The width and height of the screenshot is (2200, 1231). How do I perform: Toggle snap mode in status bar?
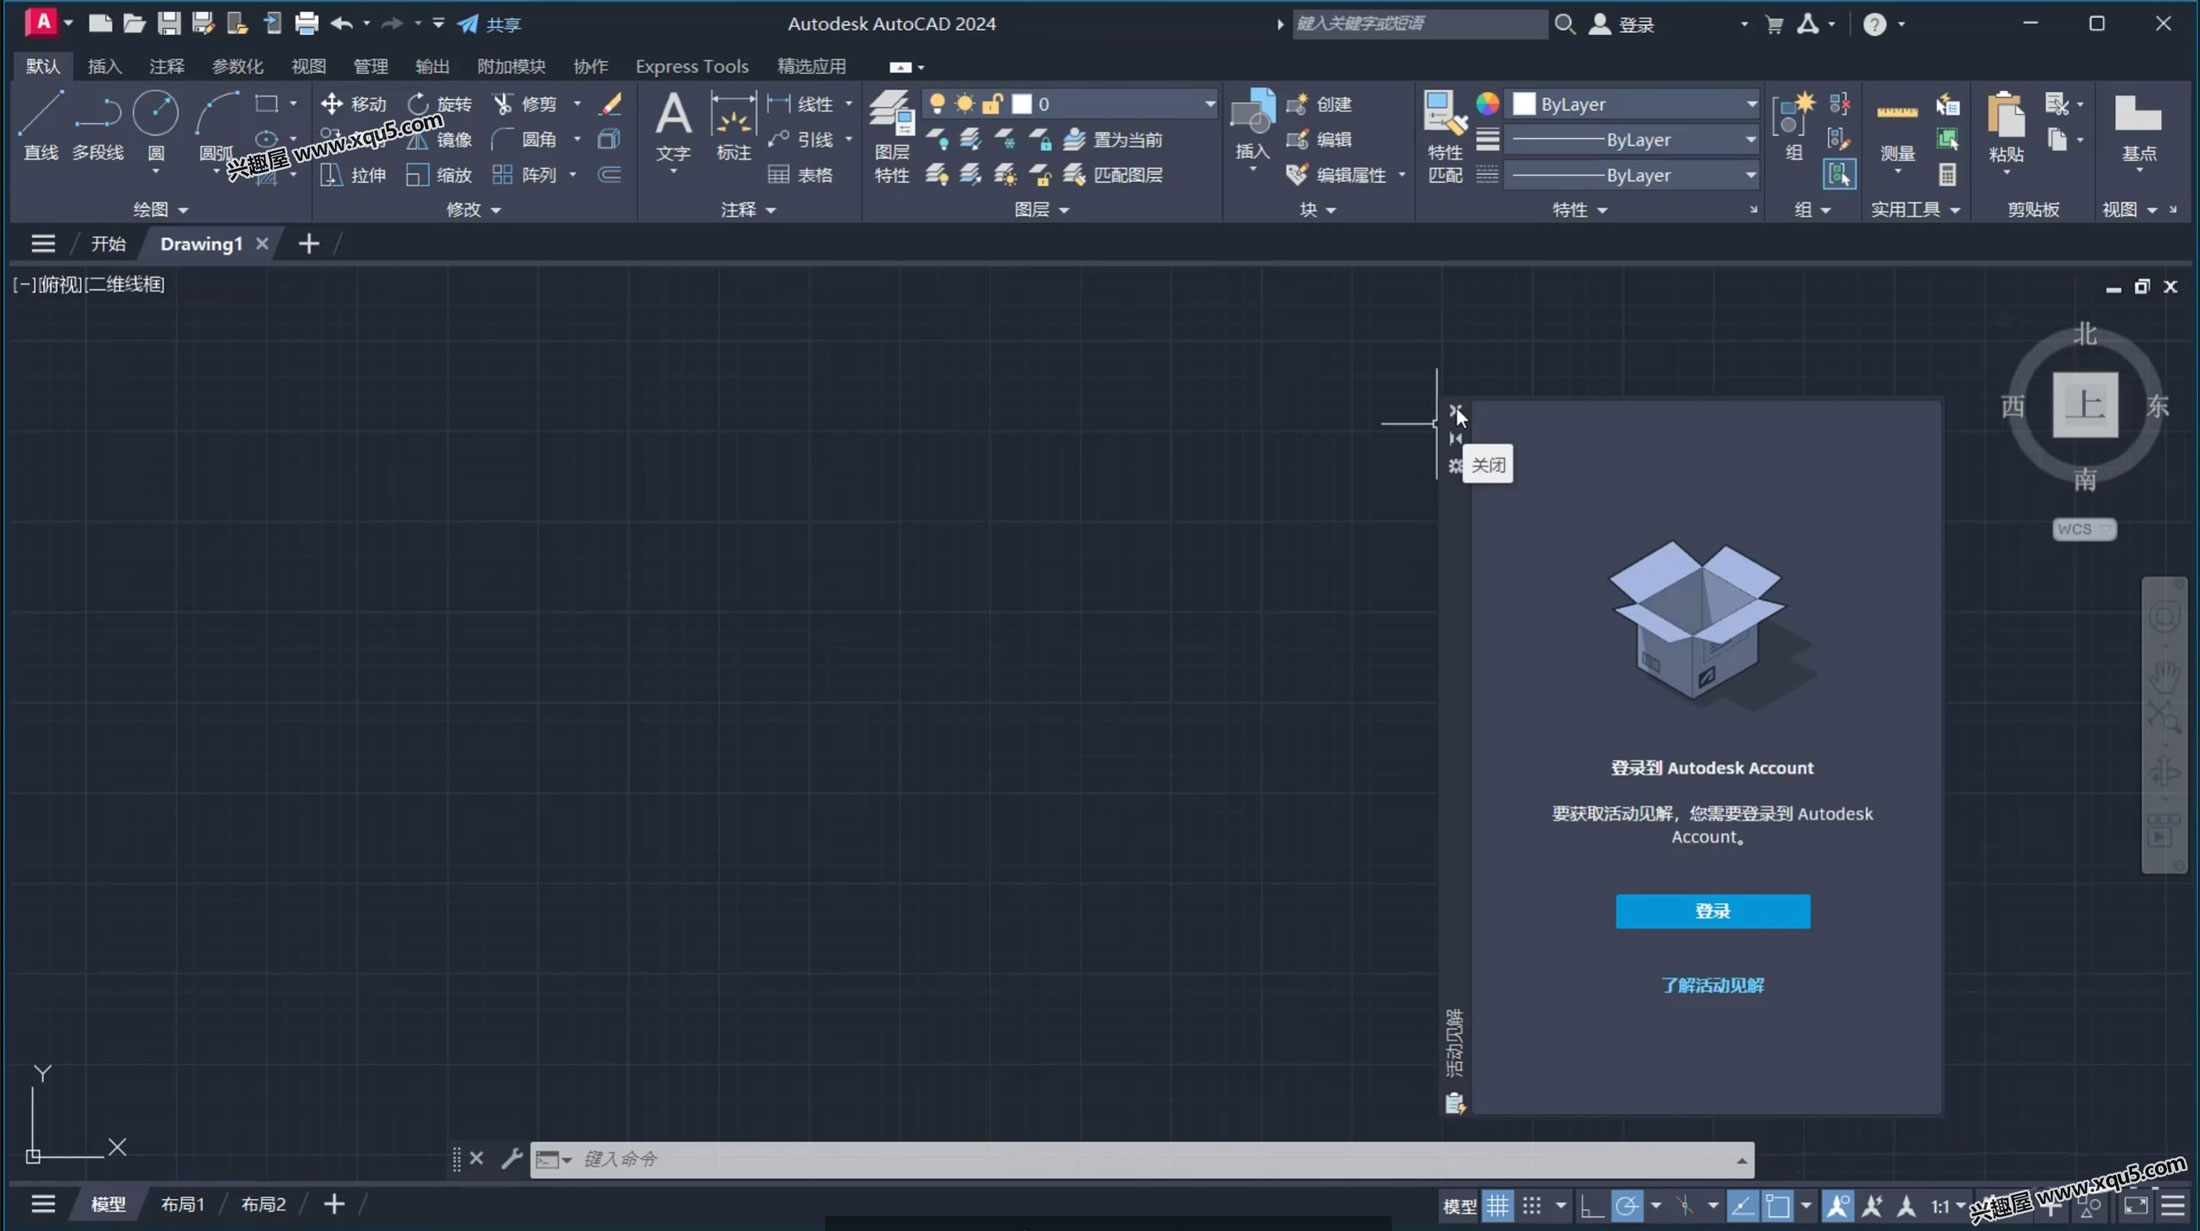[x=1532, y=1206]
